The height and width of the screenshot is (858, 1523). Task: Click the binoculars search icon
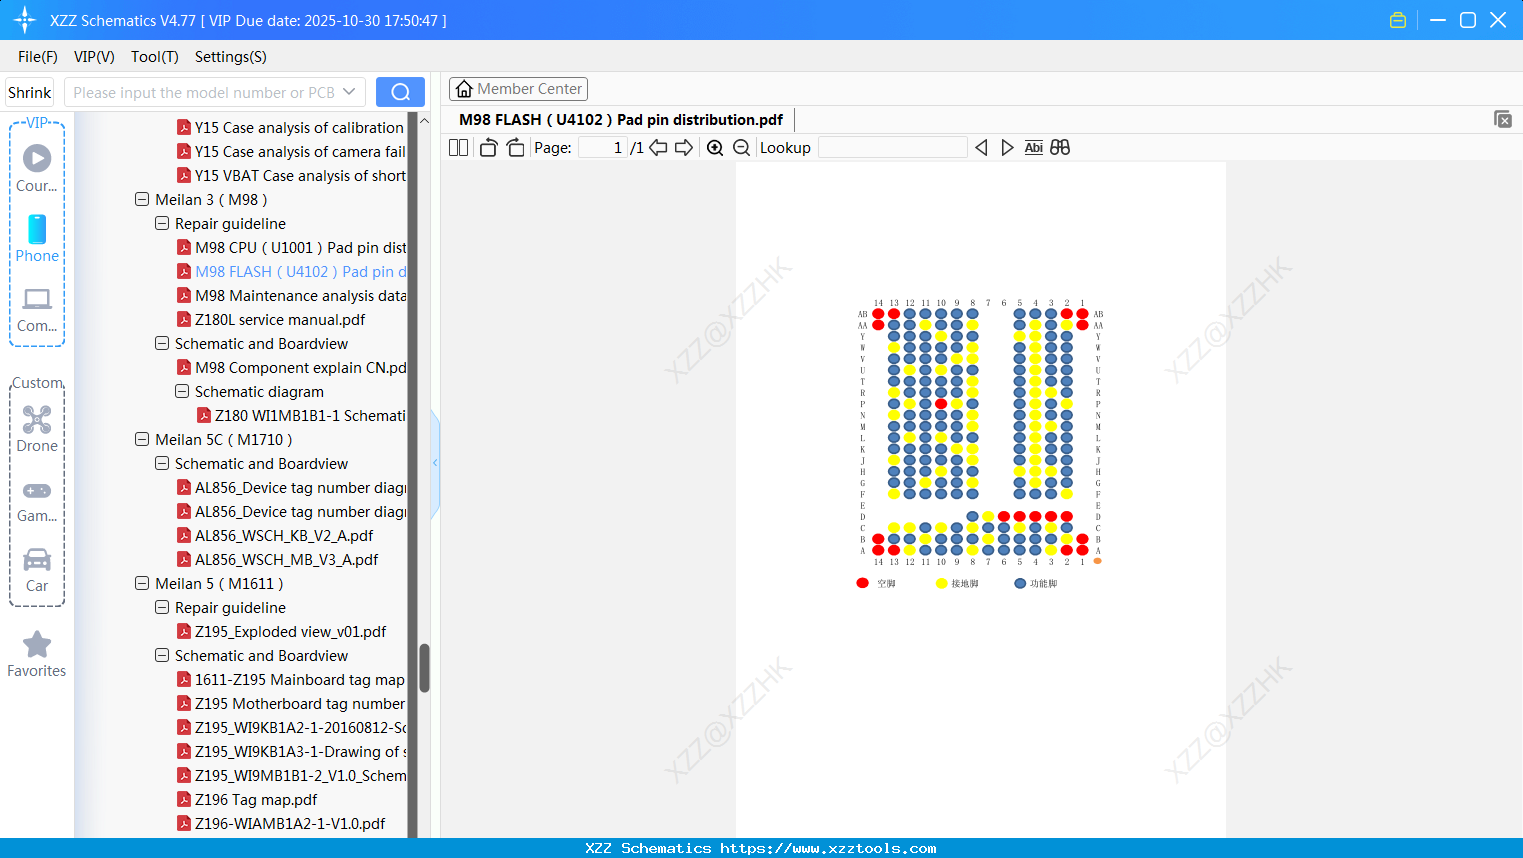(x=1060, y=148)
